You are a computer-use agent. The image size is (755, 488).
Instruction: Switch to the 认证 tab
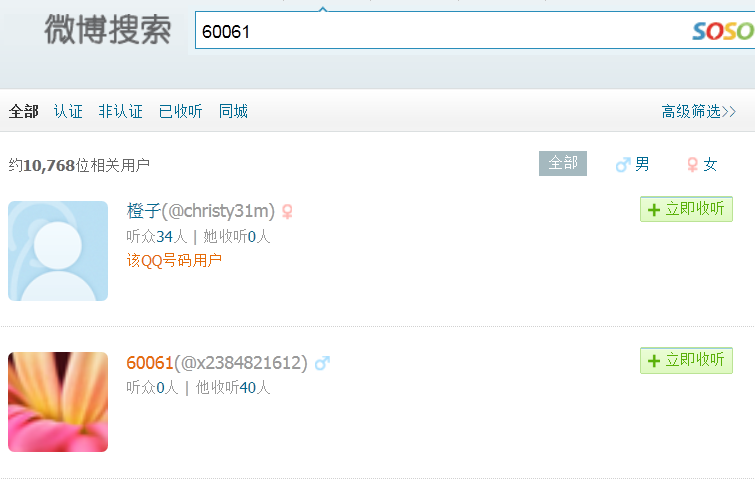[68, 111]
